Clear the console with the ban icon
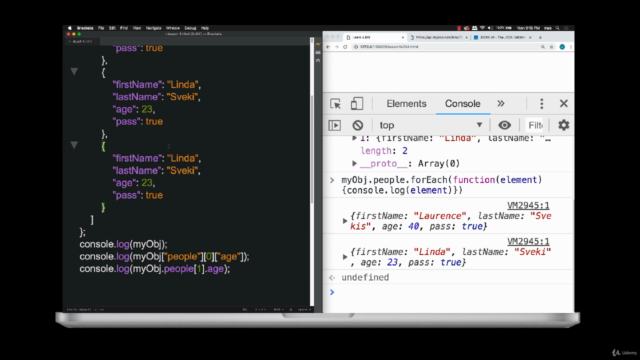 [358, 125]
